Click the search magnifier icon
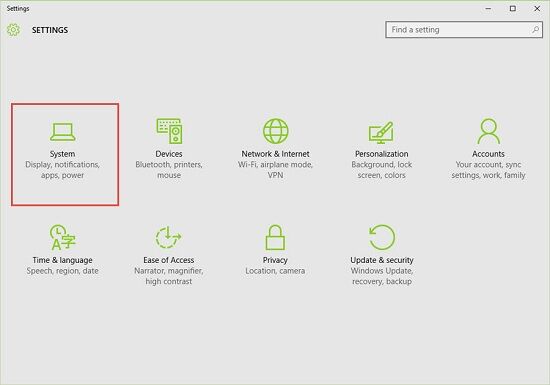Image resolution: width=550 pixels, height=385 pixels. [535, 30]
